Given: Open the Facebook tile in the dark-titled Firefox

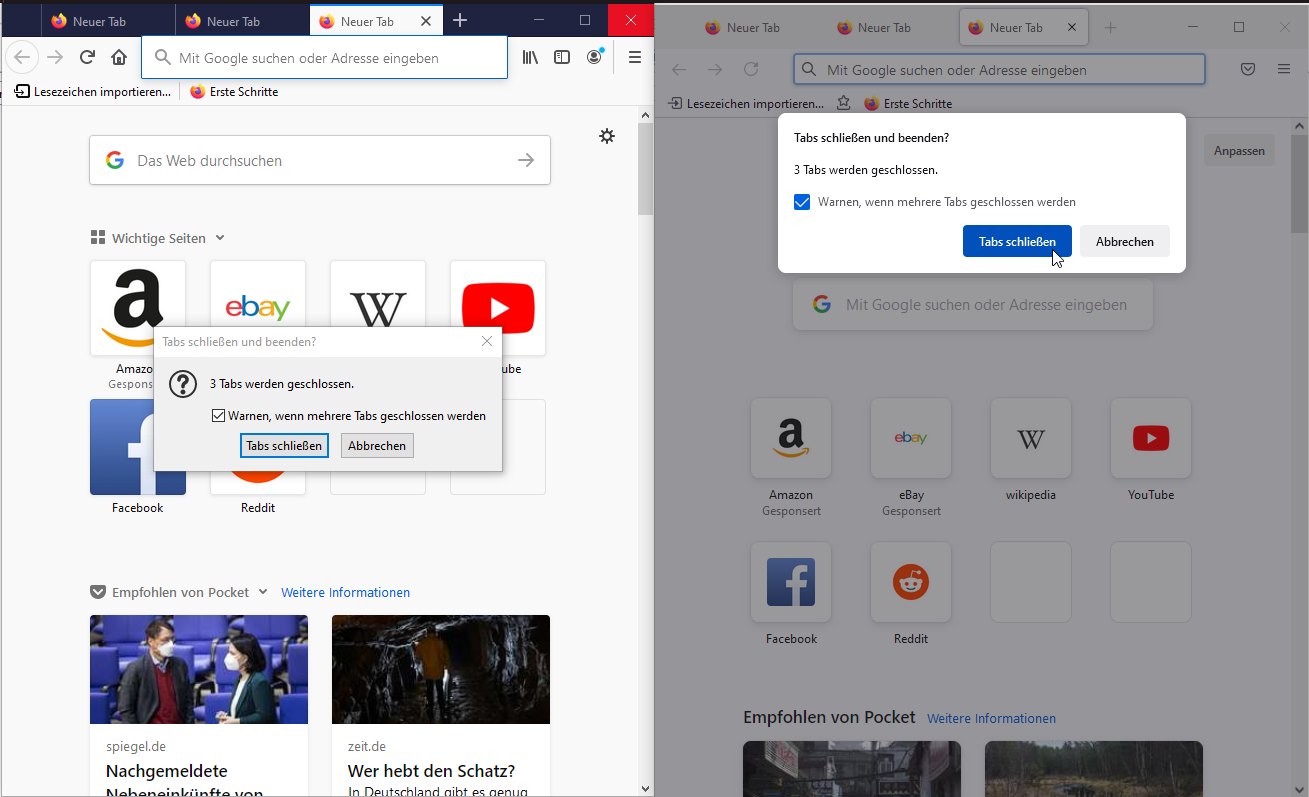Looking at the screenshot, I should (138, 447).
